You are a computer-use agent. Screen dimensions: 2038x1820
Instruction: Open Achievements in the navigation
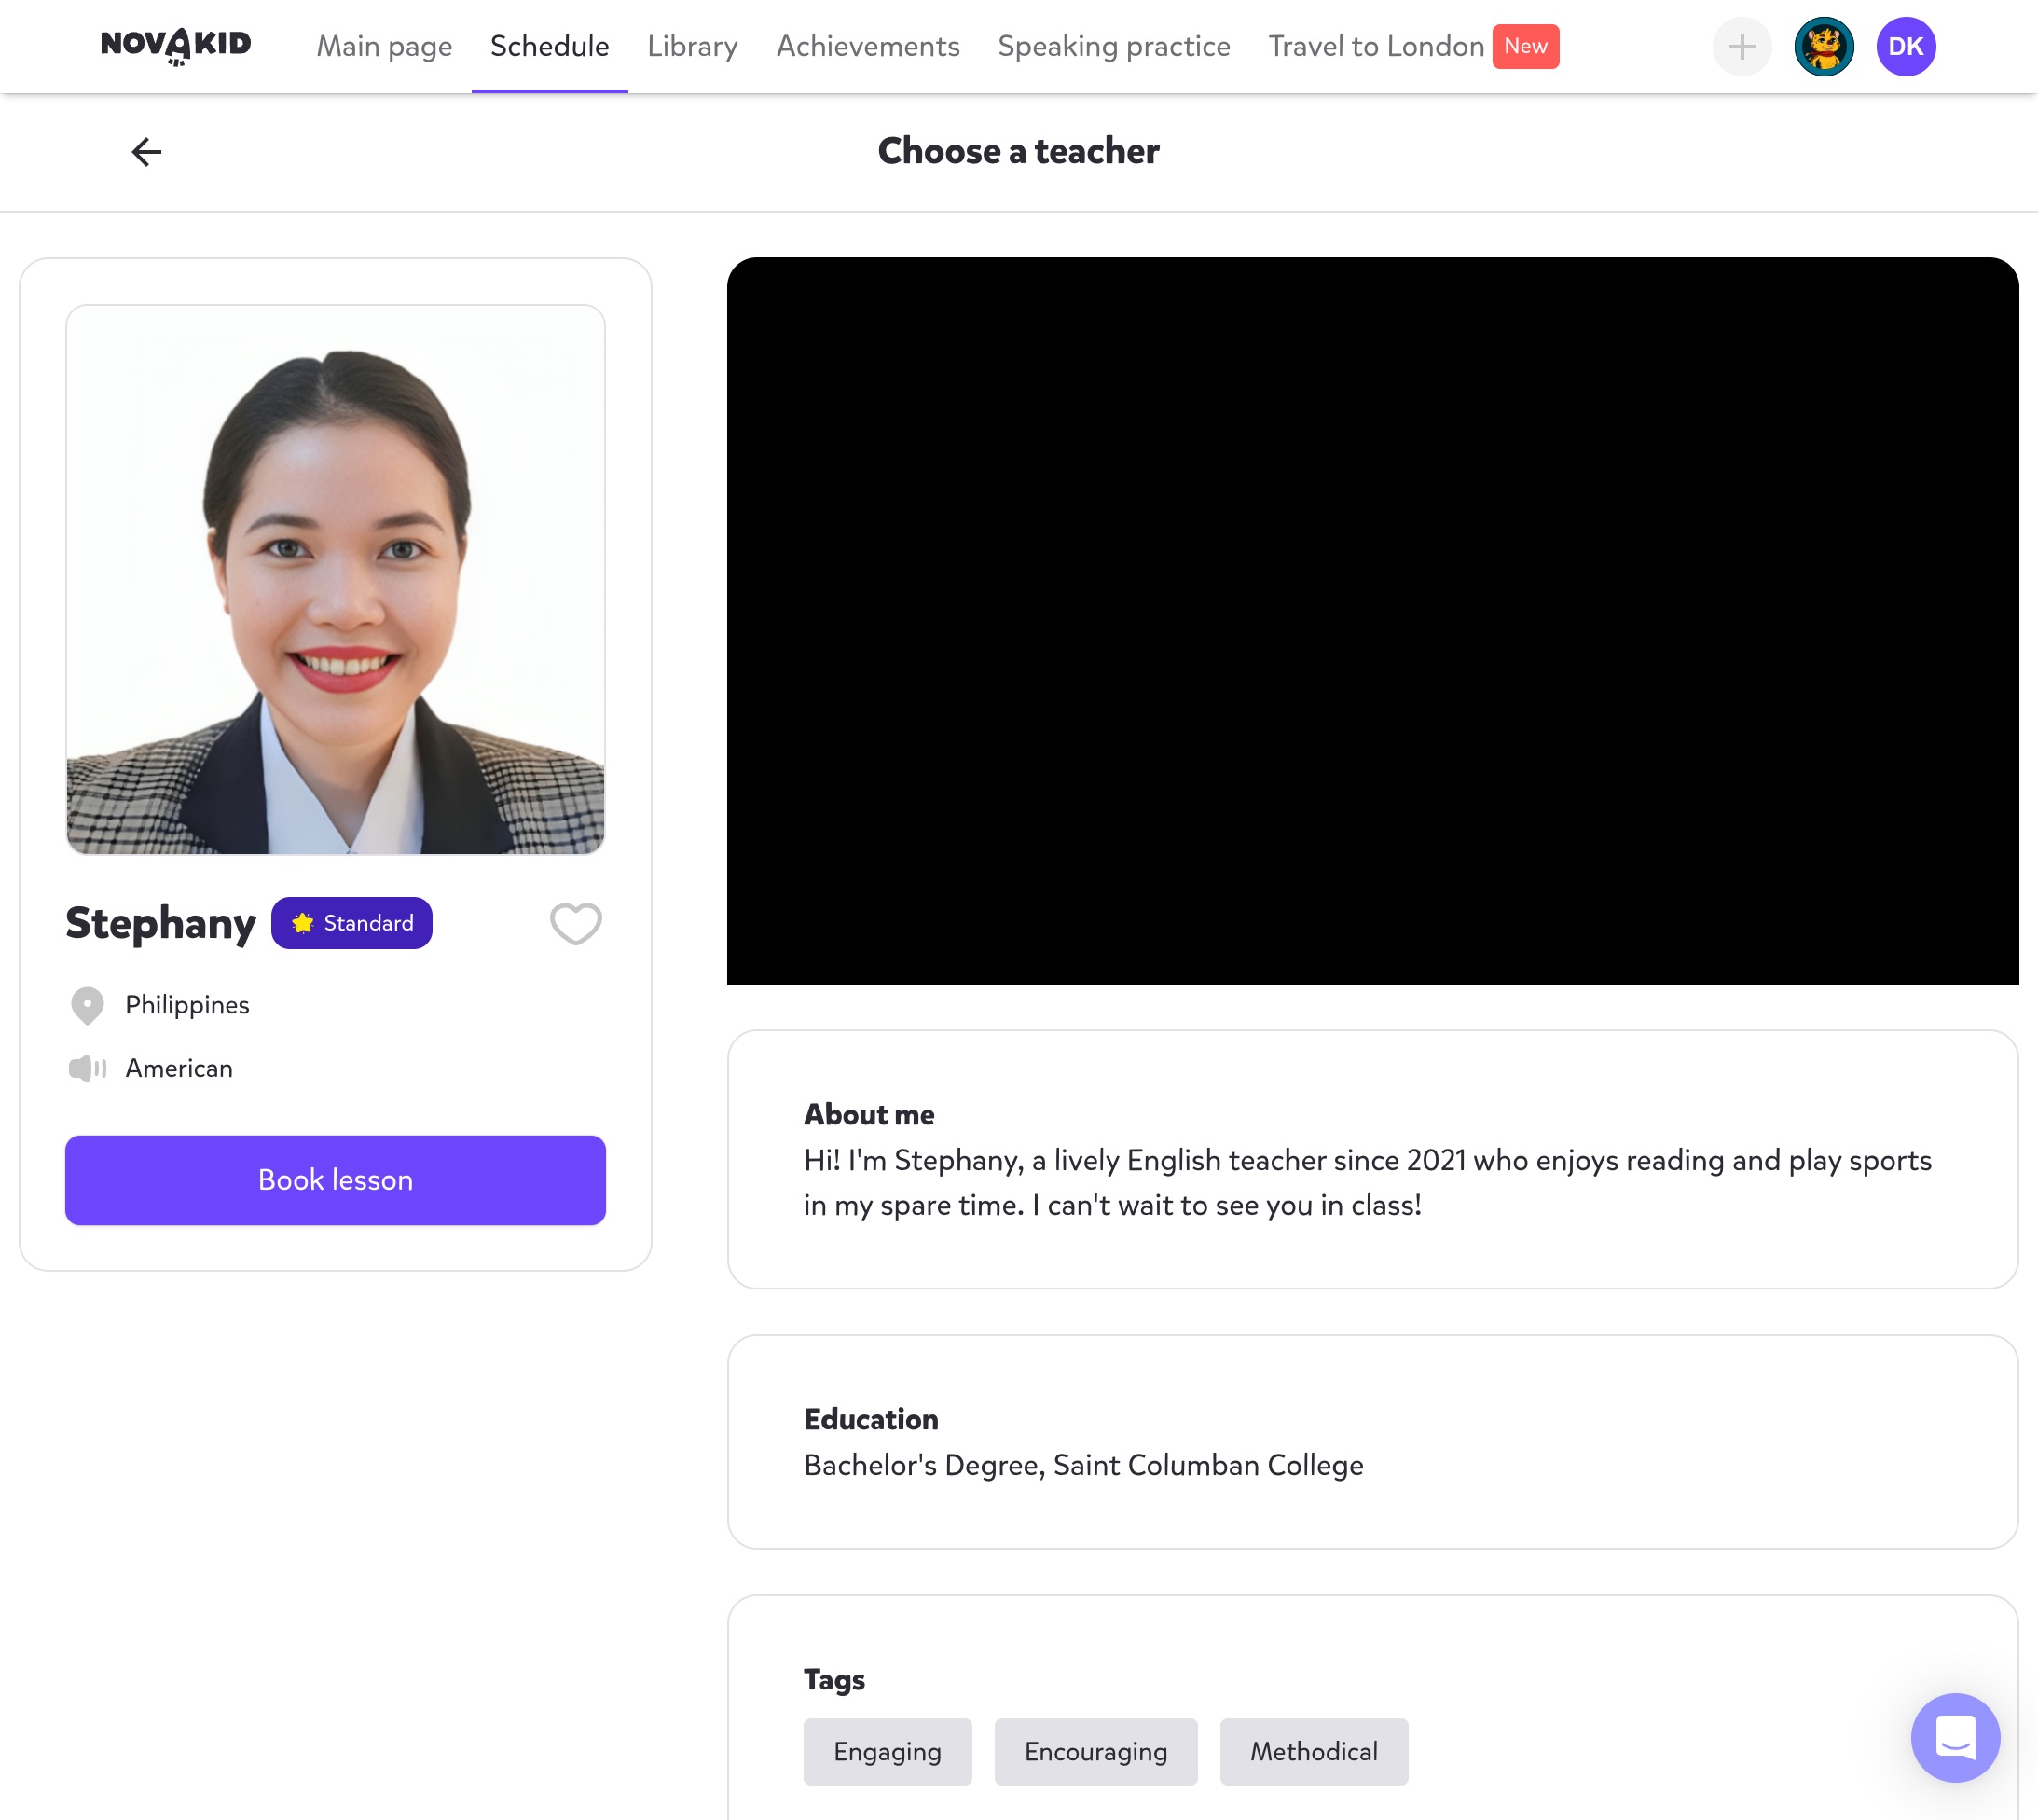click(x=868, y=47)
